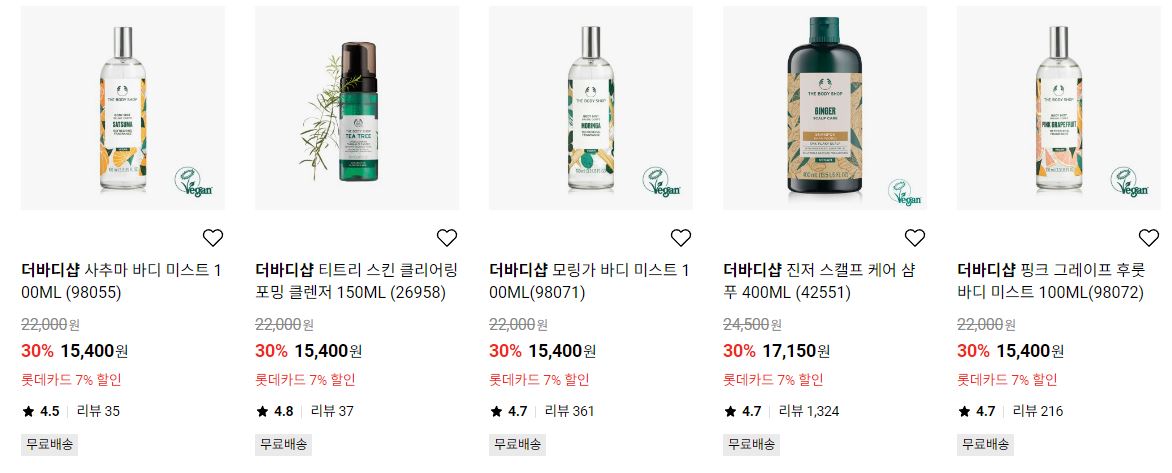This screenshot has width=1172, height=473.
Task: Click the star rating 4.8 of Tea Tree cleanser
Action: pos(274,411)
